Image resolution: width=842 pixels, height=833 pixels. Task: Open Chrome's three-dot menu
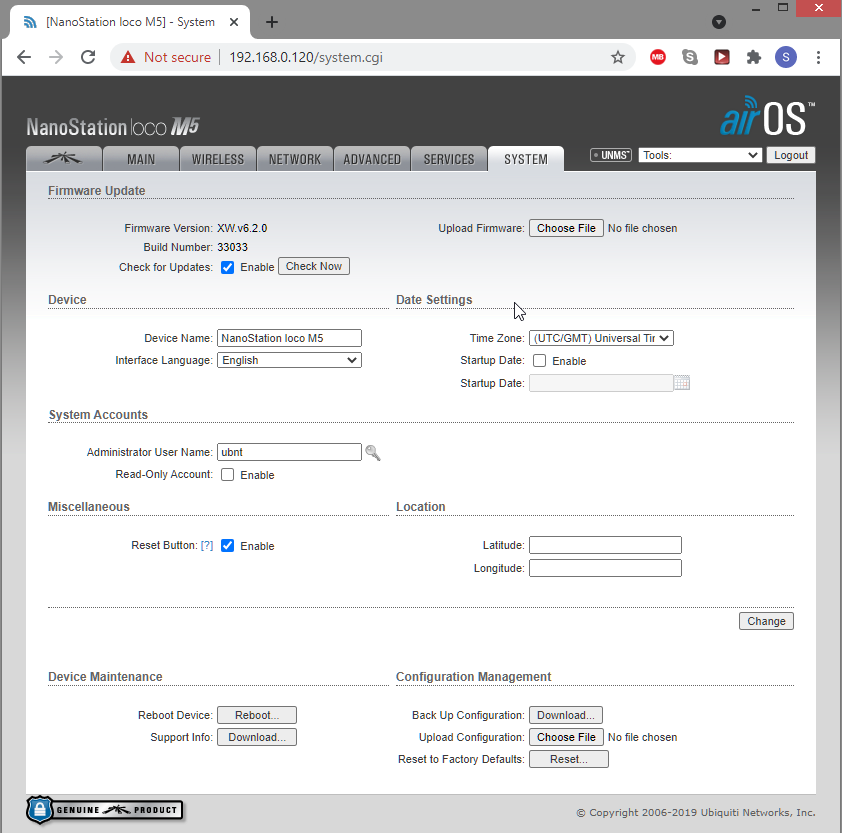818,57
